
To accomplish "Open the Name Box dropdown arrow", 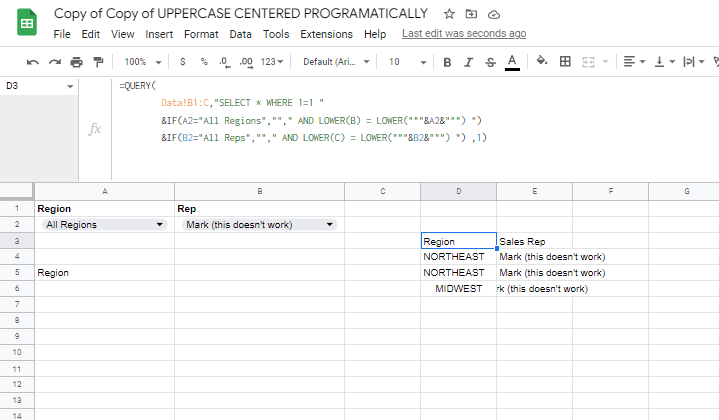I will click(70, 86).
